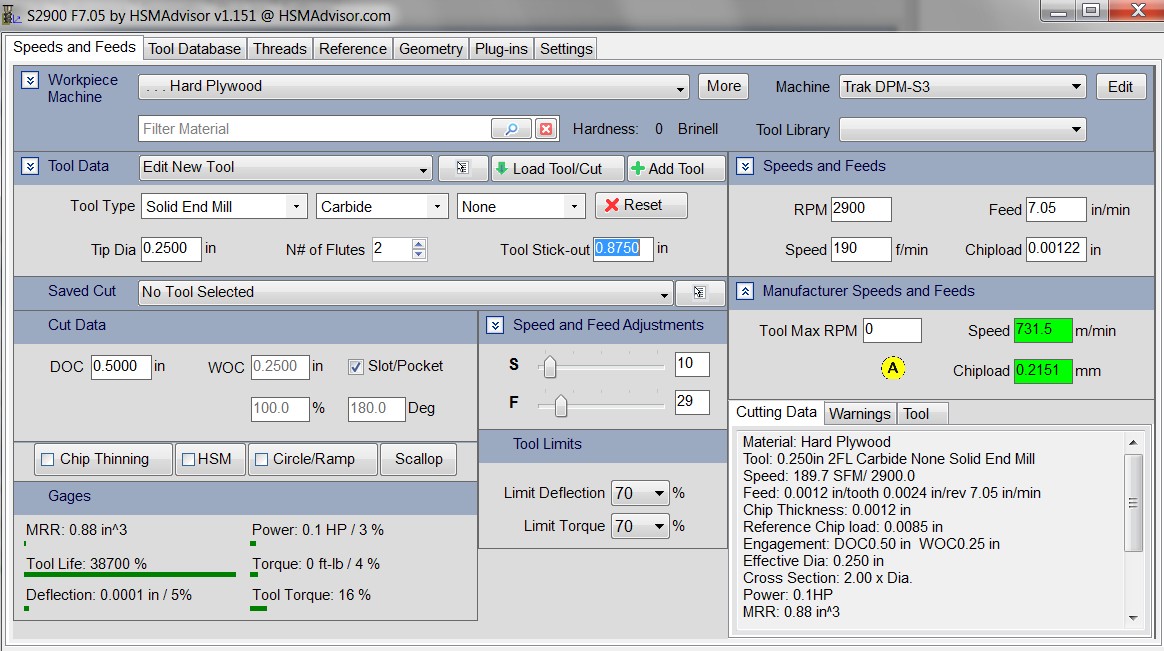Increase number of flutes with up arrow
The height and width of the screenshot is (651, 1164).
(419, 244)
